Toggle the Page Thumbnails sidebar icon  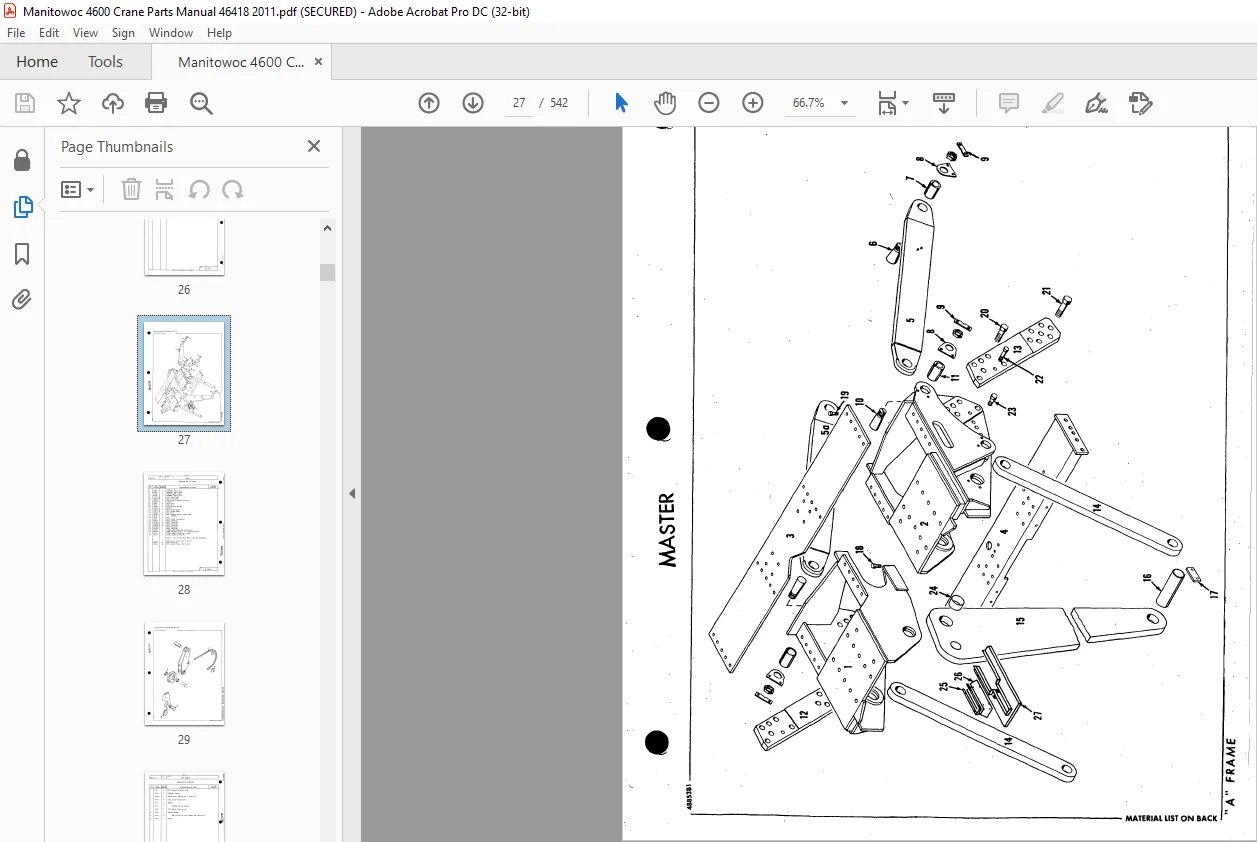click(x=22, y=207)
